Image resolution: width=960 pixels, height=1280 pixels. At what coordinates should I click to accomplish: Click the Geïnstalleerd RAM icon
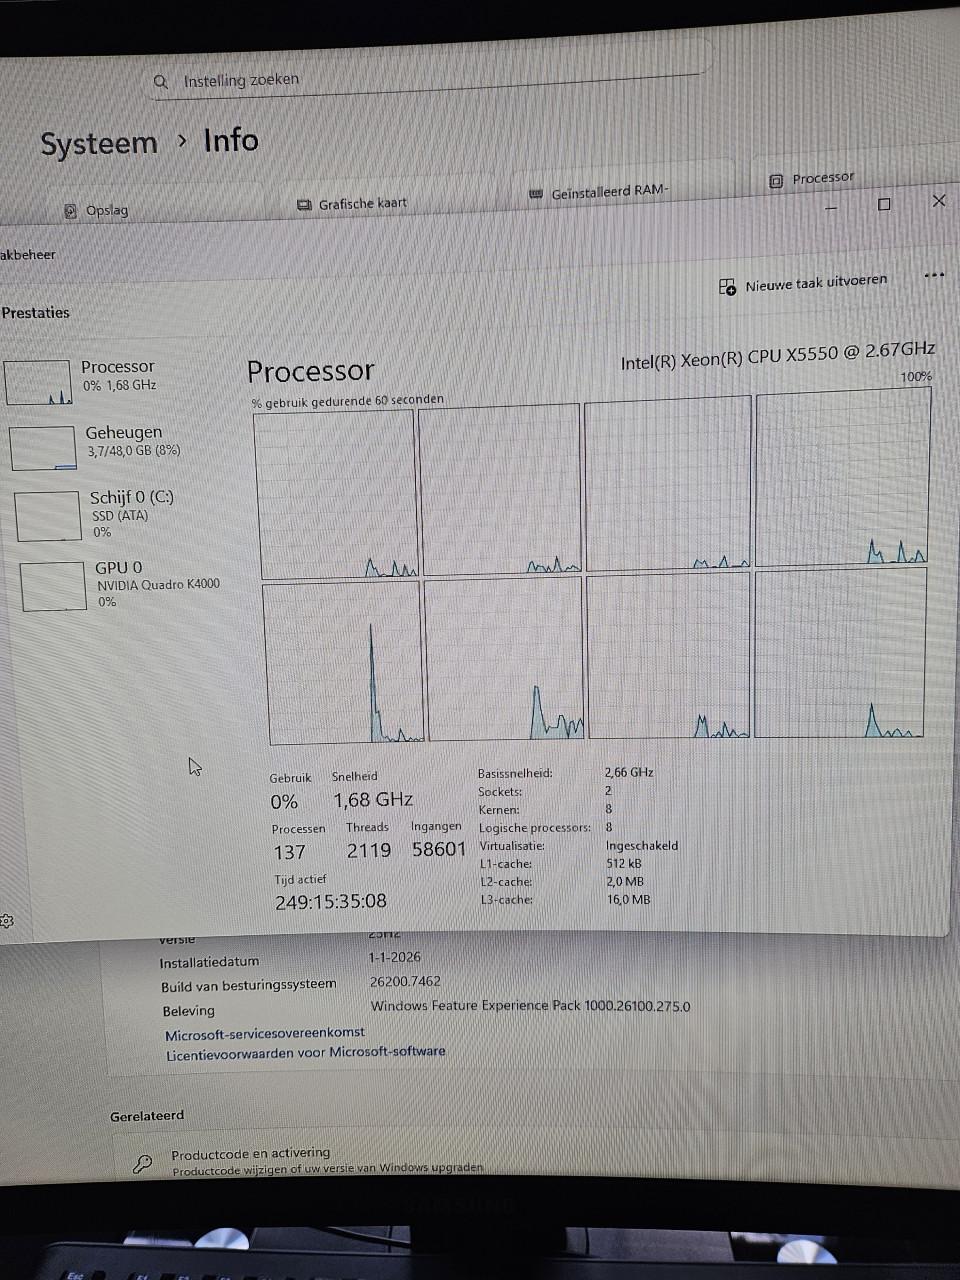point(536,194)
